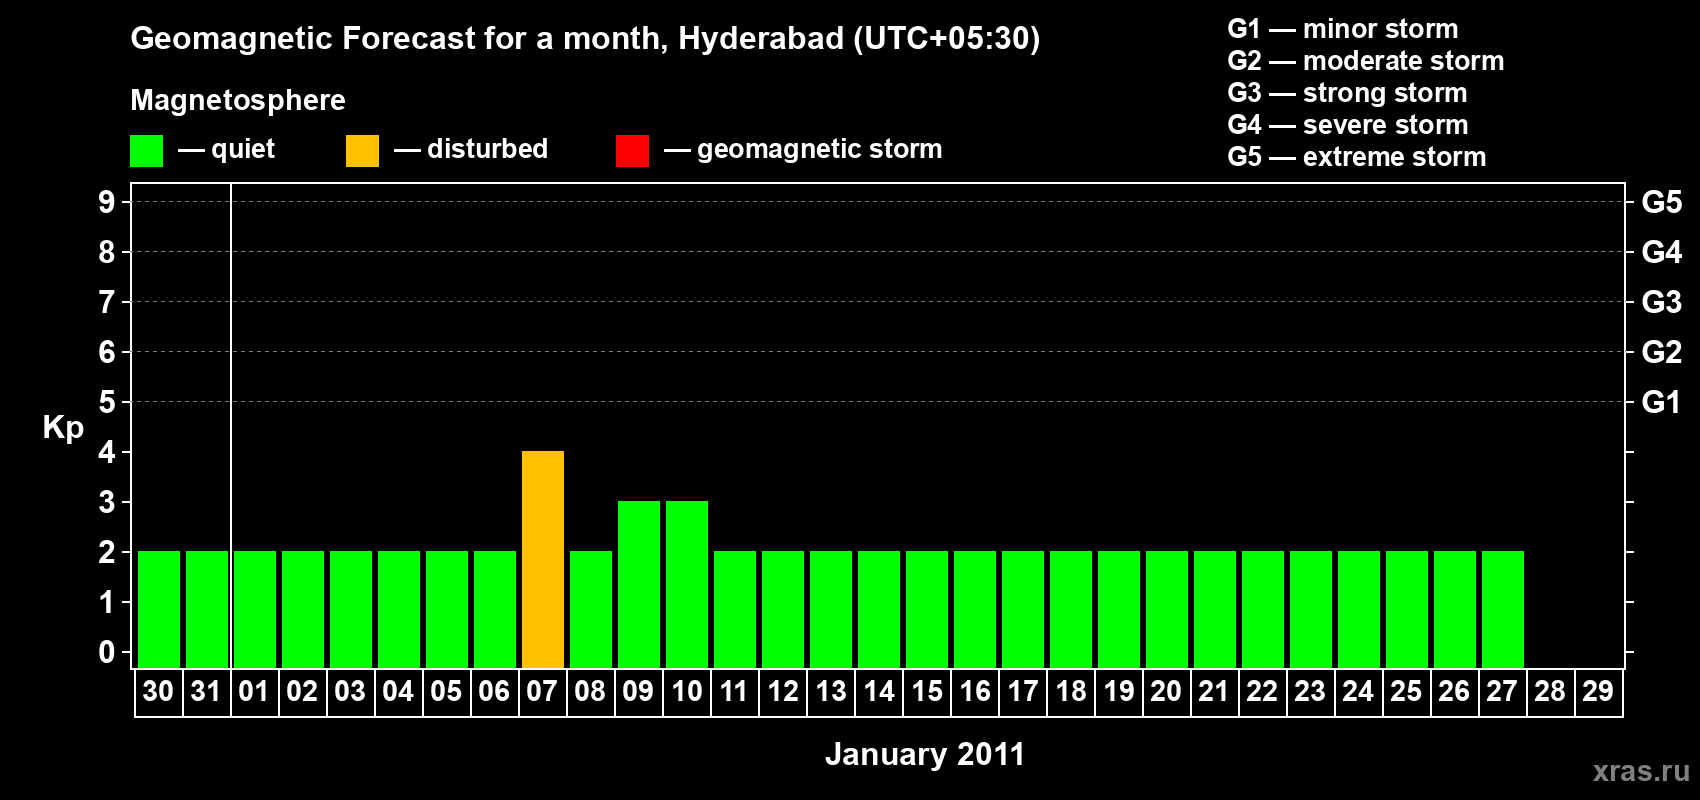Click the date cell labeled 20
This screenshot has width=1700, height=800.
click(1166, 692)
